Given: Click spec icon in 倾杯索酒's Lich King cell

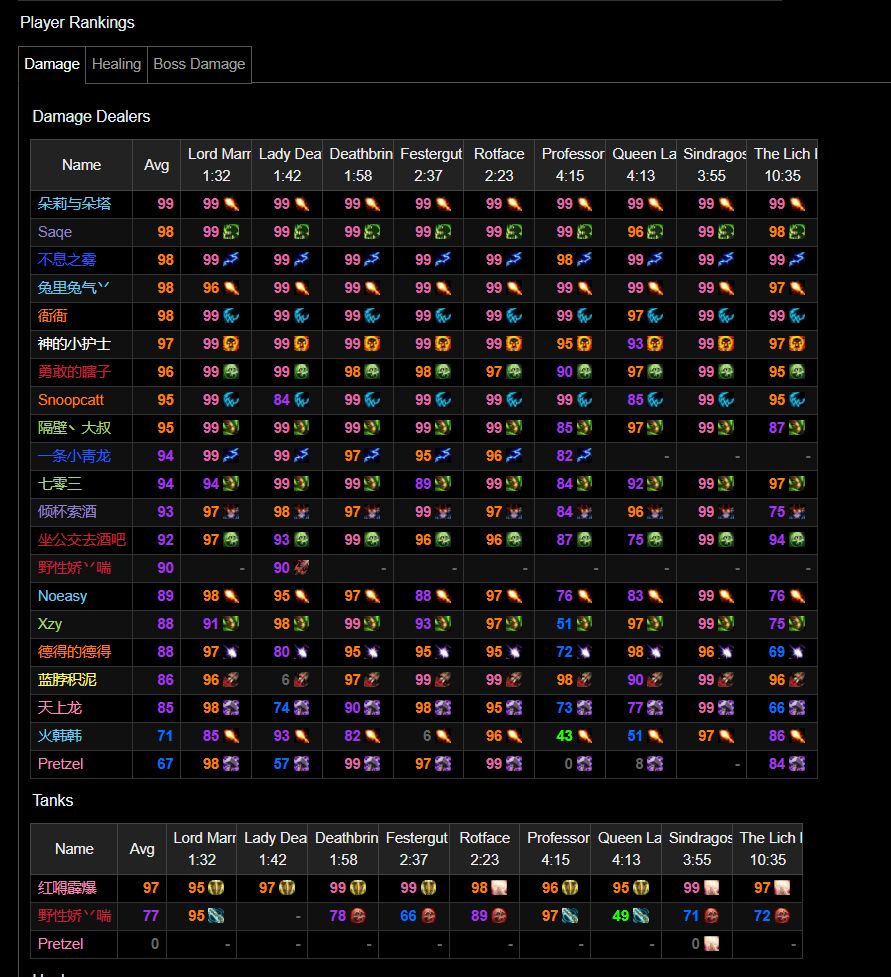Looking at the screenshot, I should (x=797, y=512).
